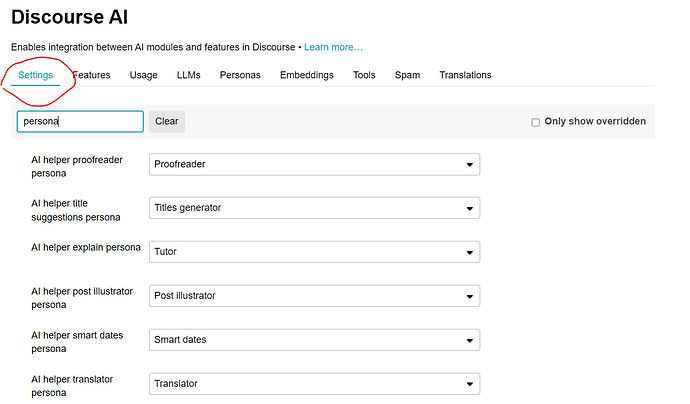Screen dimensions: 690x404
Task: Switch to the Features tab
Action: (92, 75)
